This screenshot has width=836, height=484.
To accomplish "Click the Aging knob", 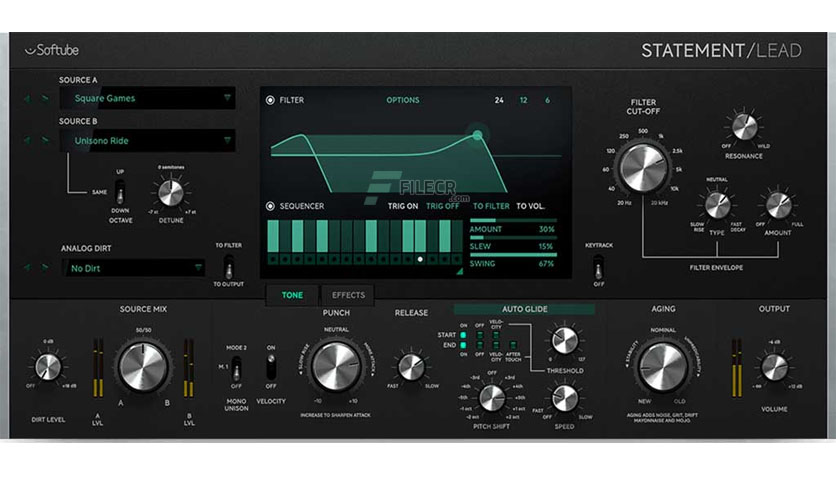I will point(663,367).
